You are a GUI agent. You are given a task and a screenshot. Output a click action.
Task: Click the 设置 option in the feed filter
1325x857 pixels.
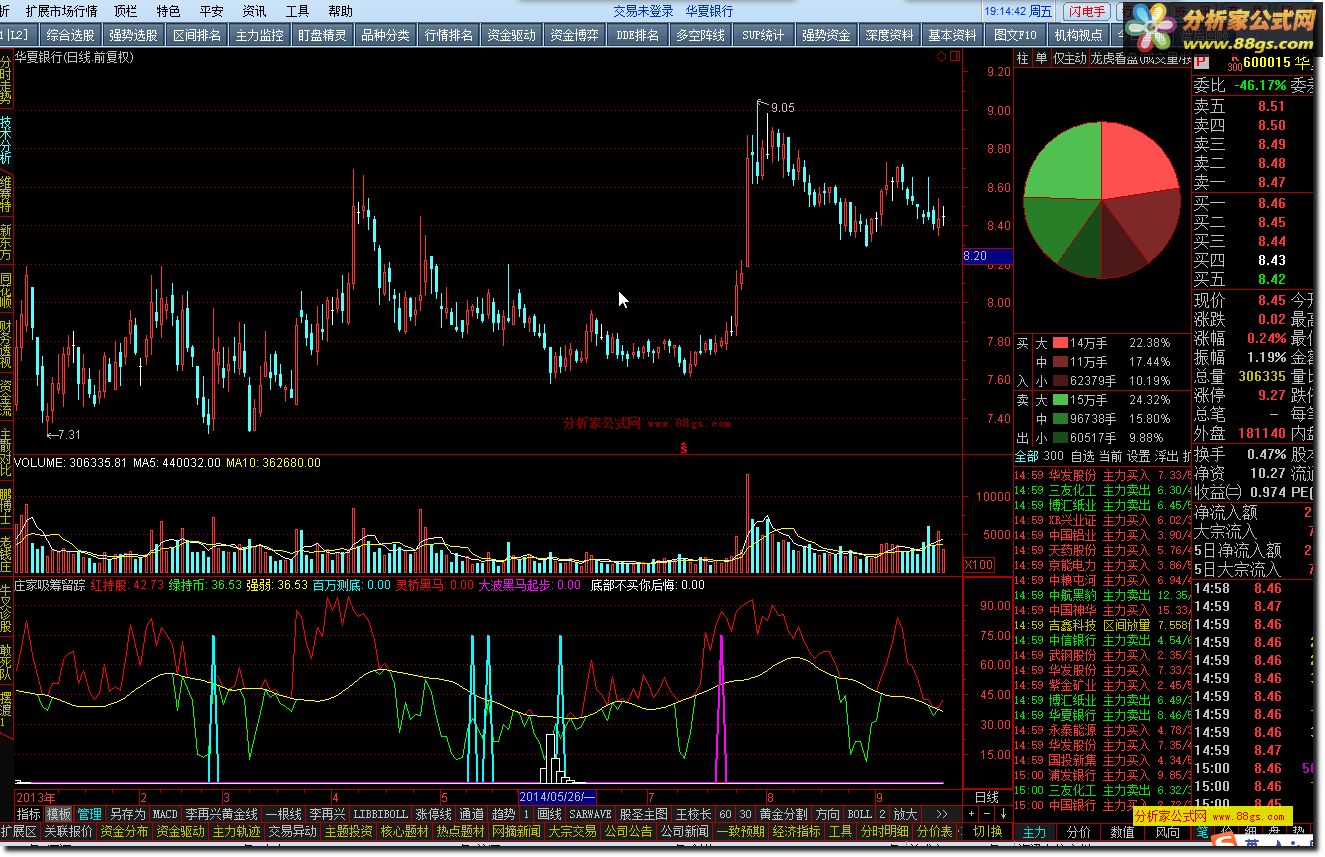point(1138,456)
